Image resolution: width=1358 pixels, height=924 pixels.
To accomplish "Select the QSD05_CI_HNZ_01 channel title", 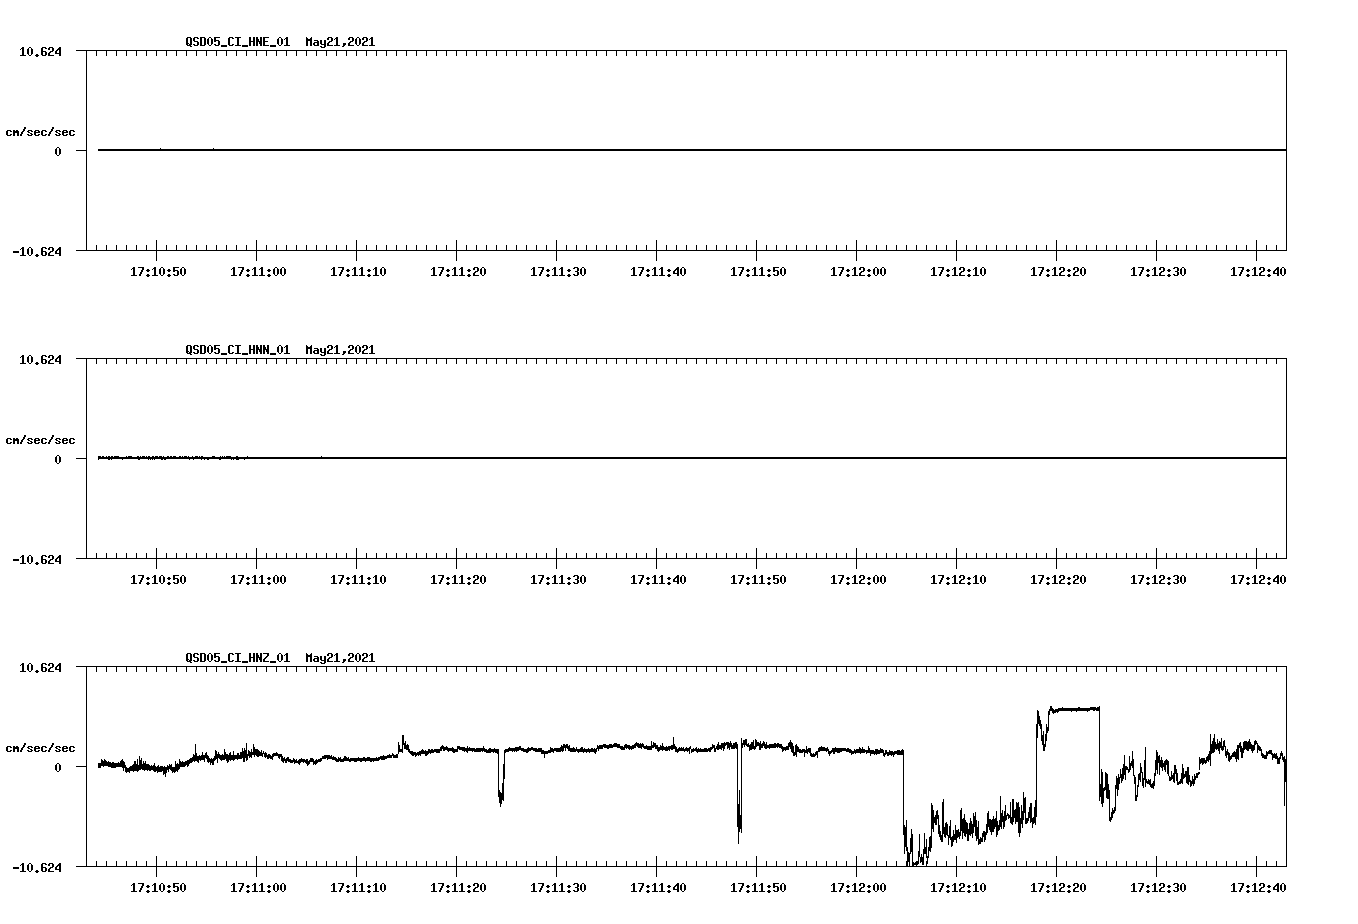I will pyautogui.click(x=239, y=658).
